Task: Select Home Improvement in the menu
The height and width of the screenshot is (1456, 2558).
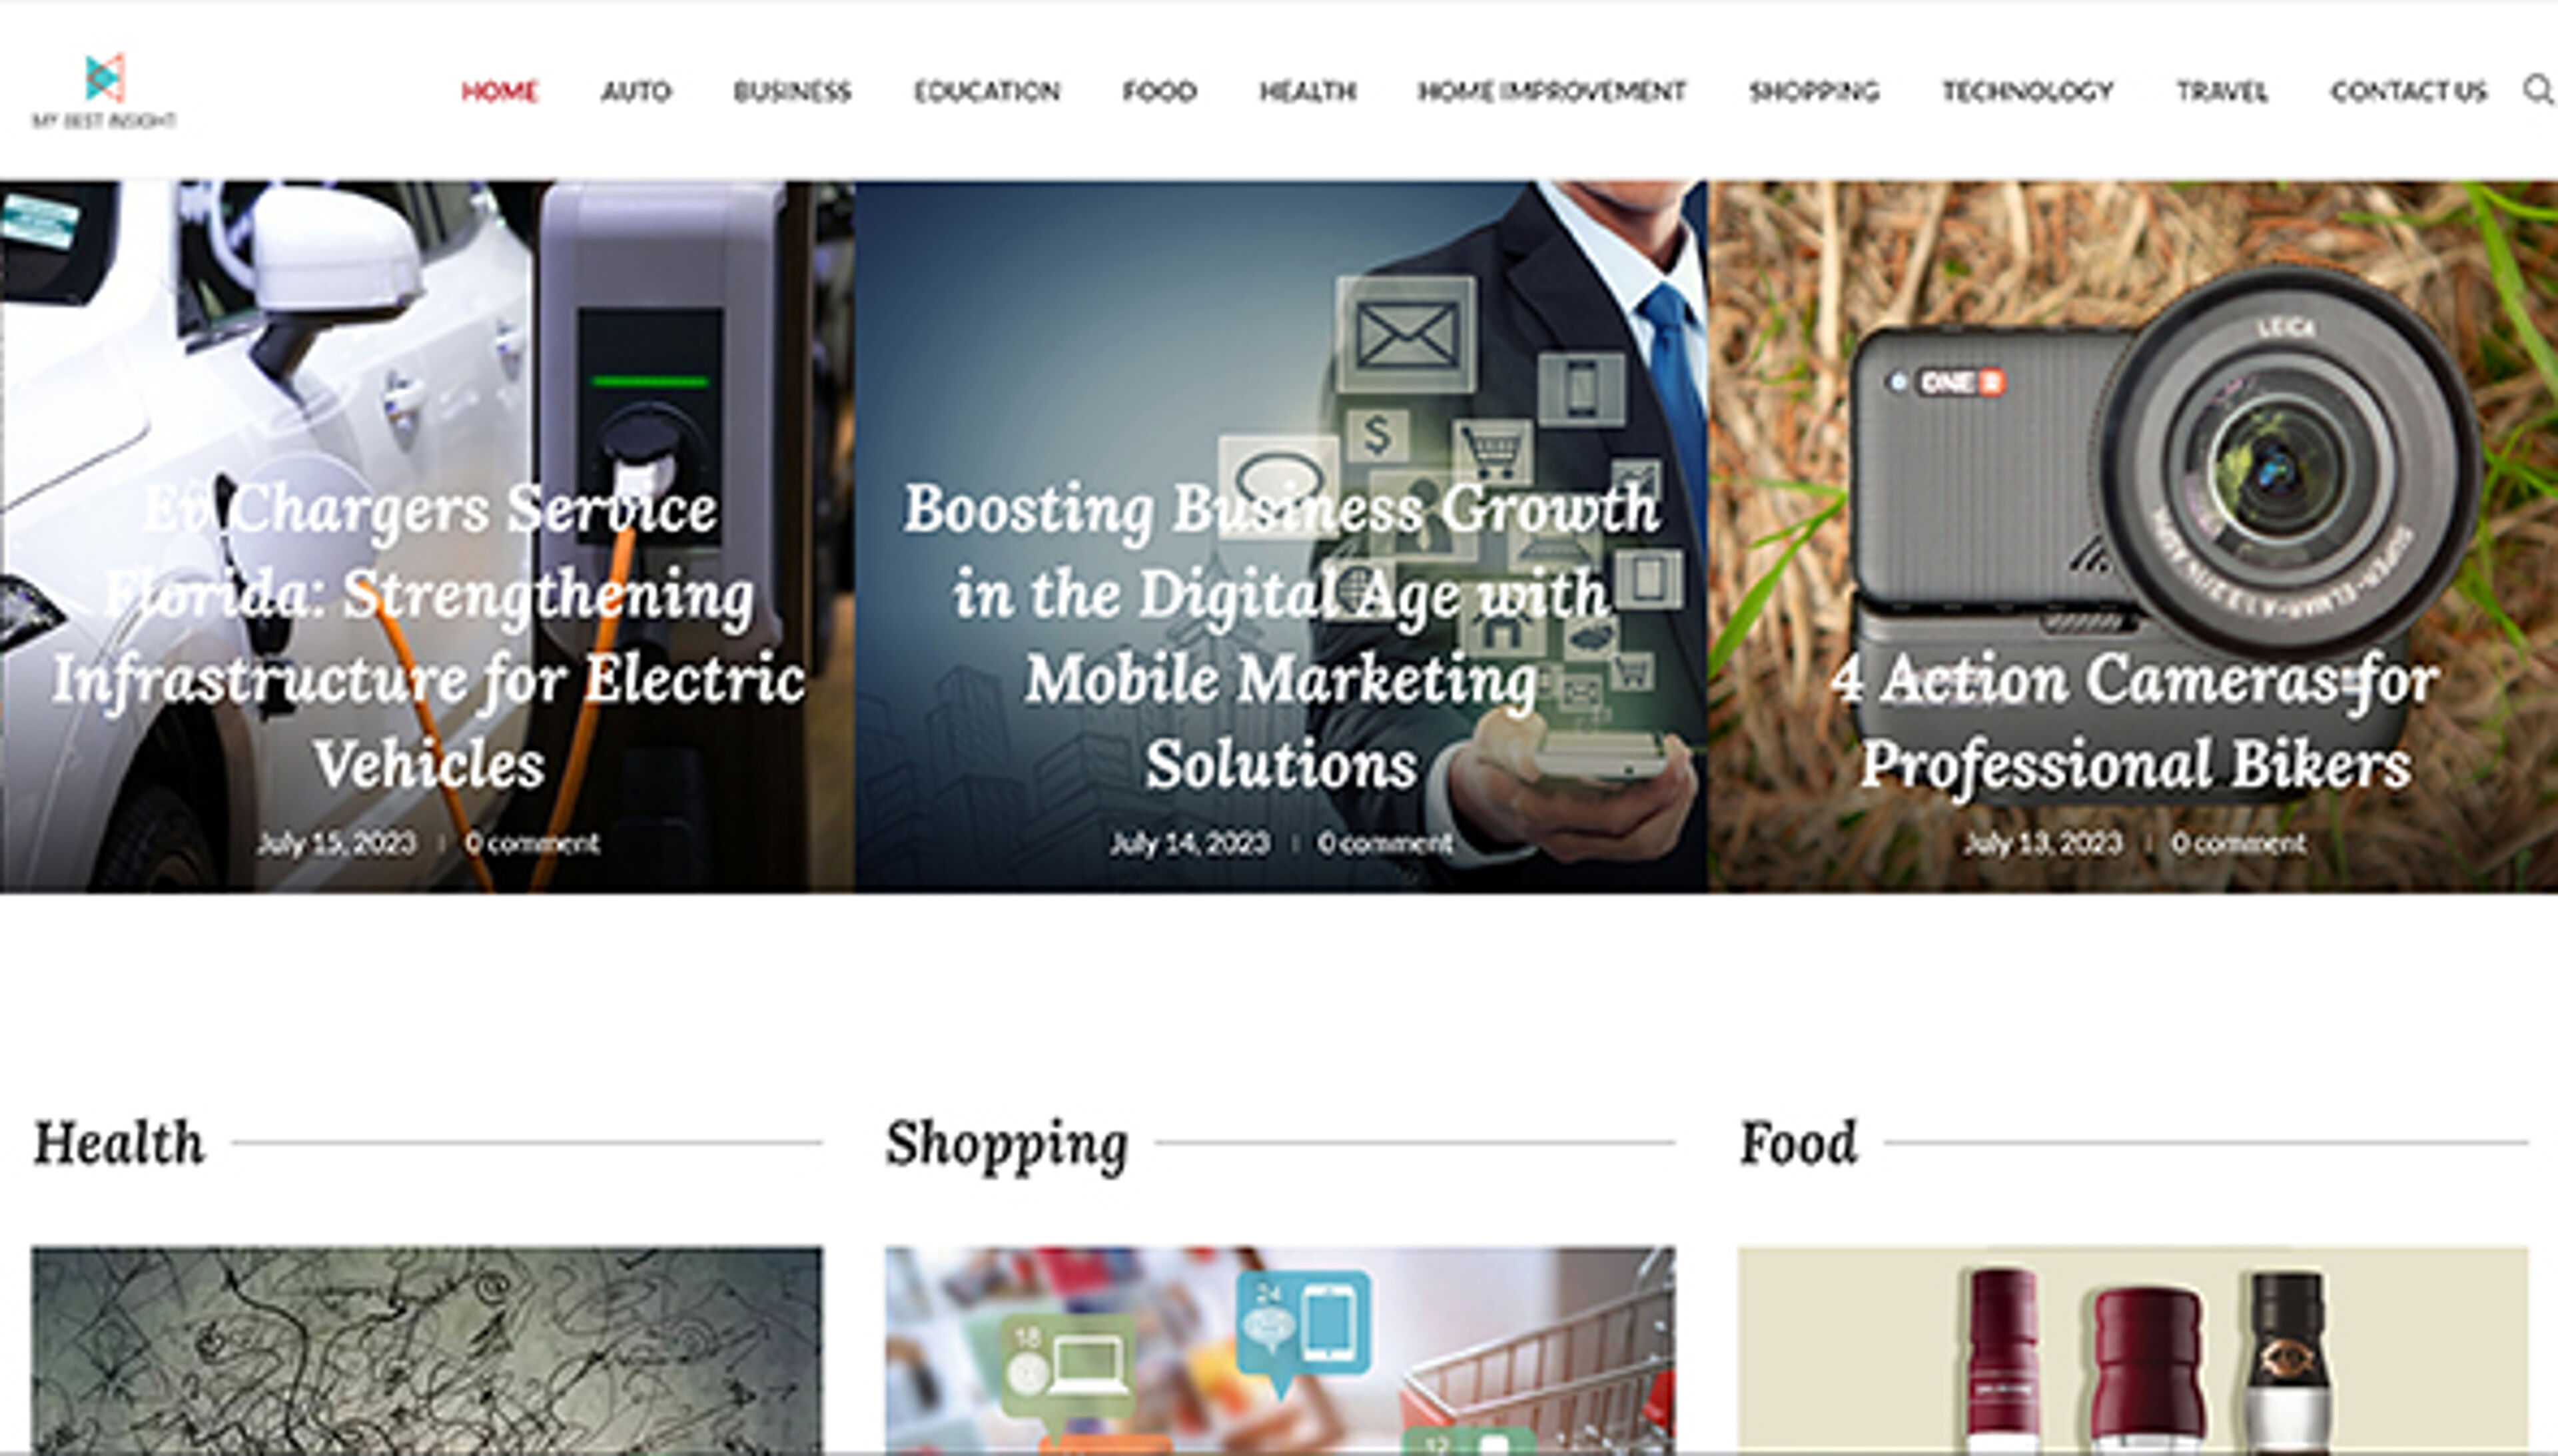Action: pyautogui.click(x=1552, y=91)
